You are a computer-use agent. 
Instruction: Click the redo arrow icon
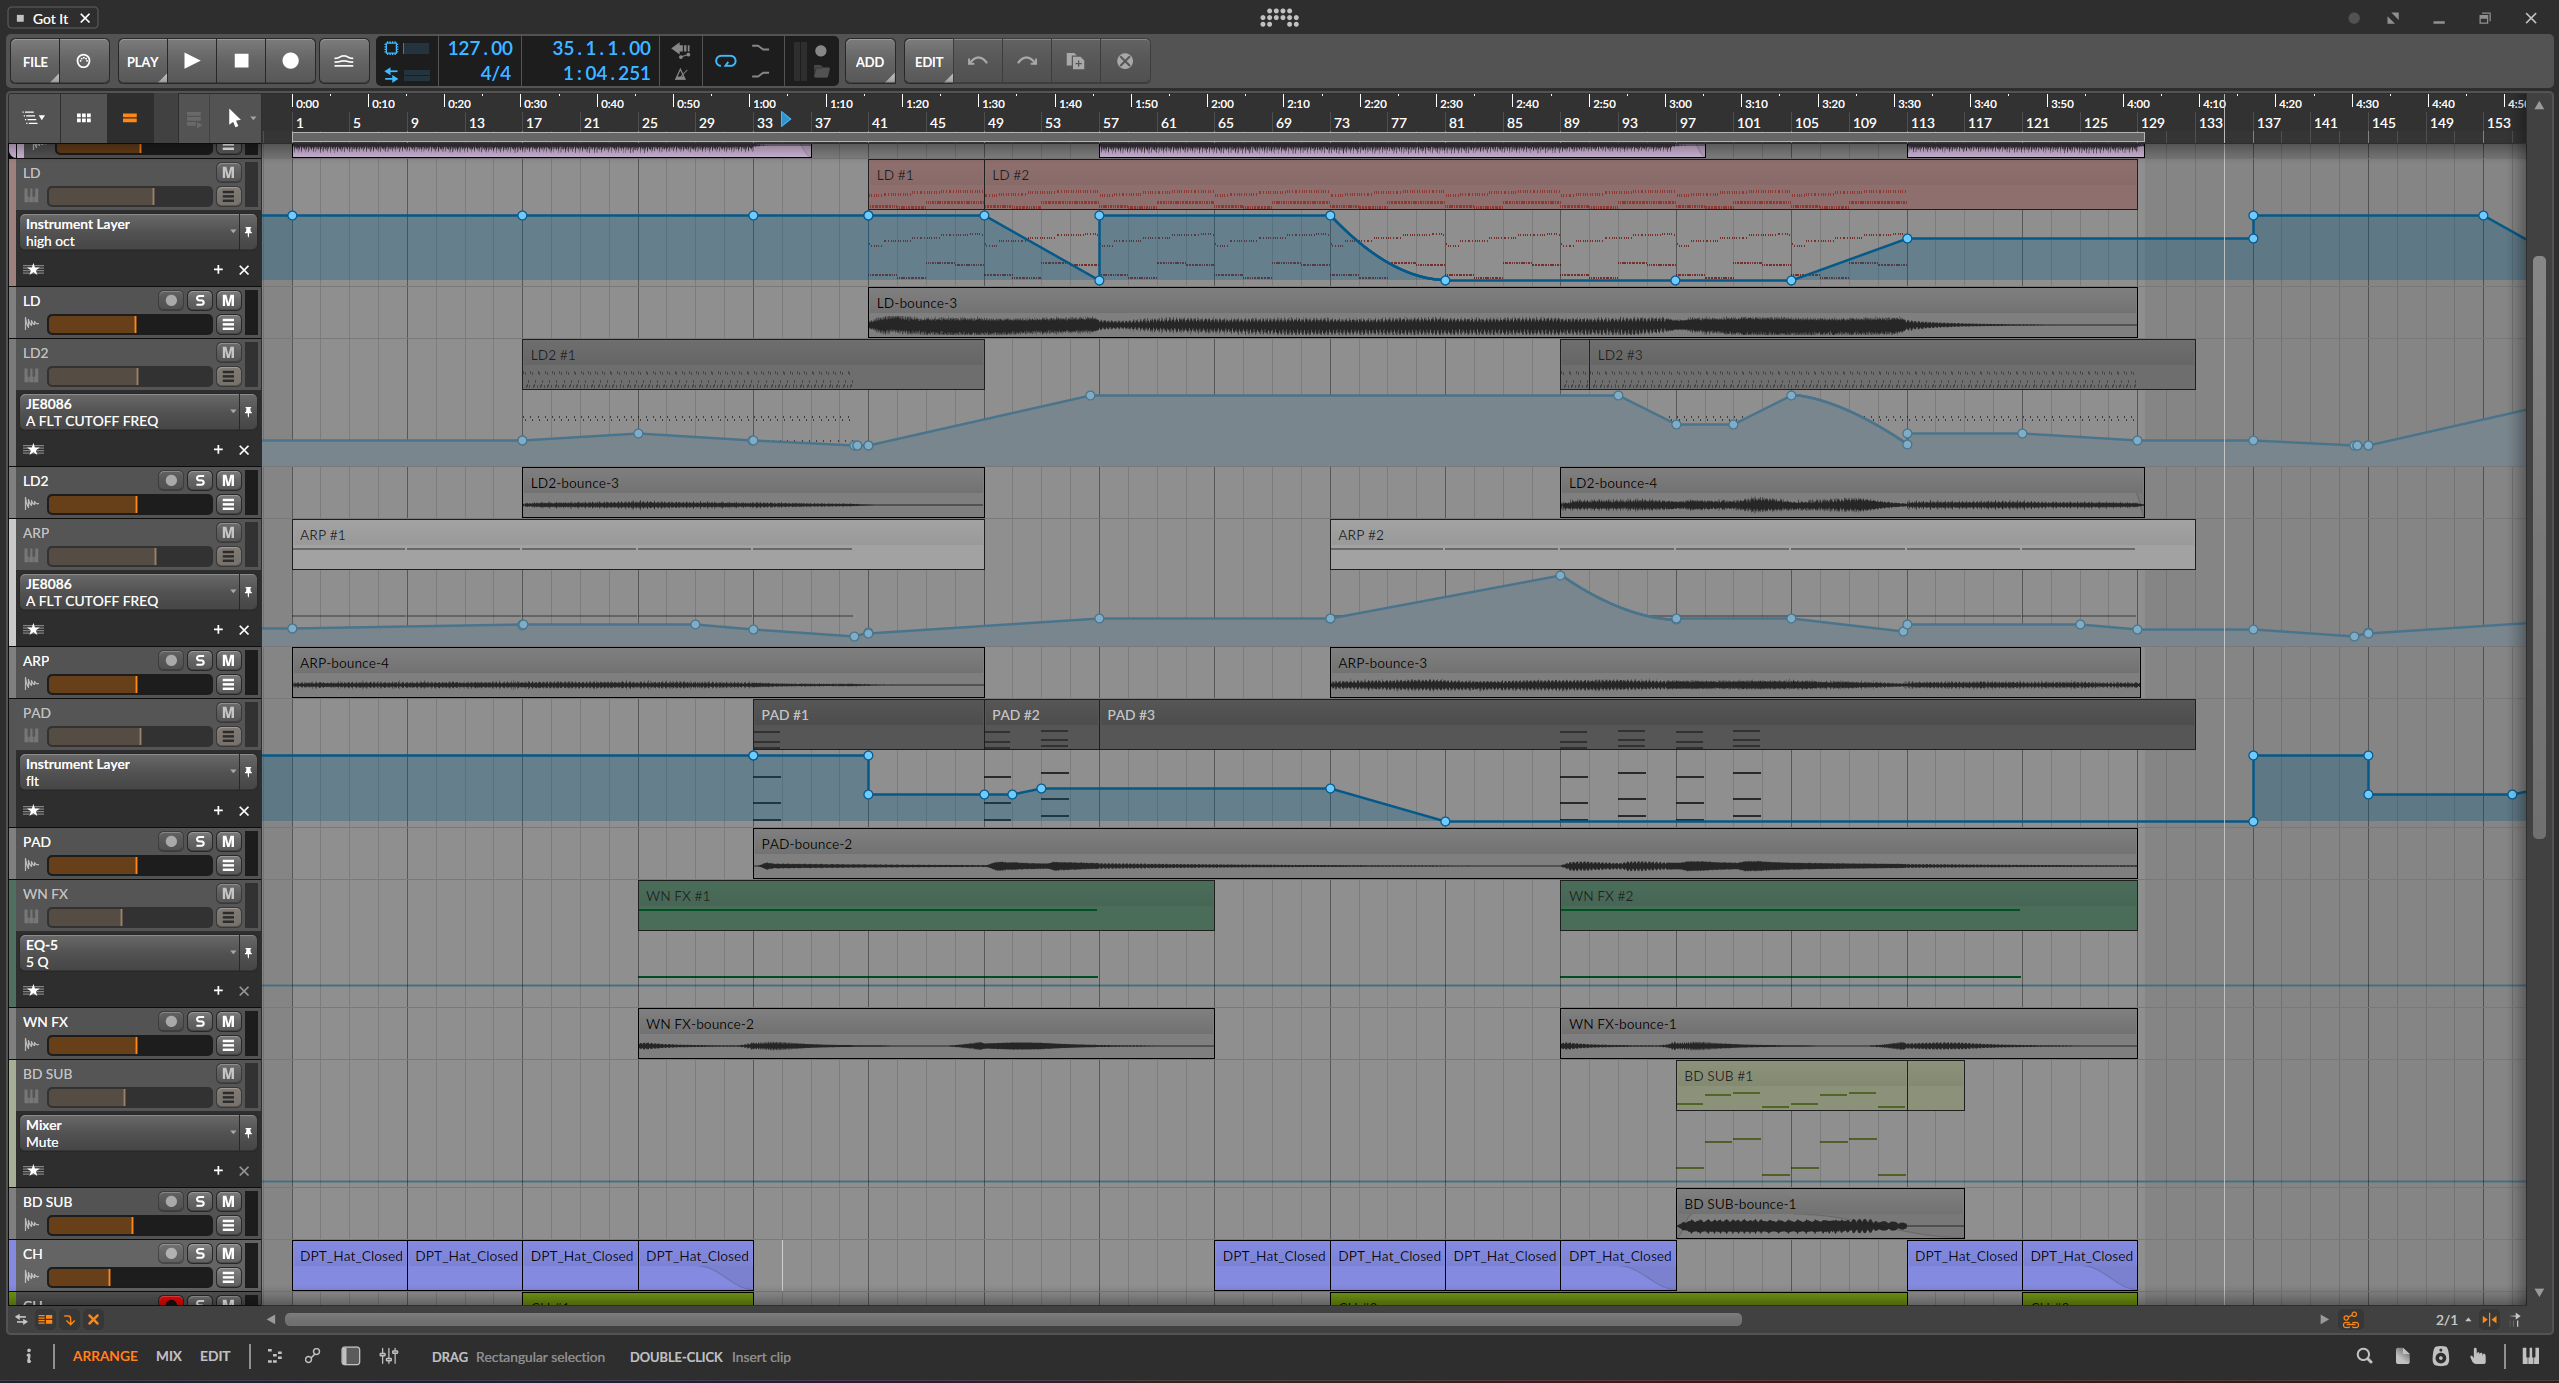pos(1026,61)
